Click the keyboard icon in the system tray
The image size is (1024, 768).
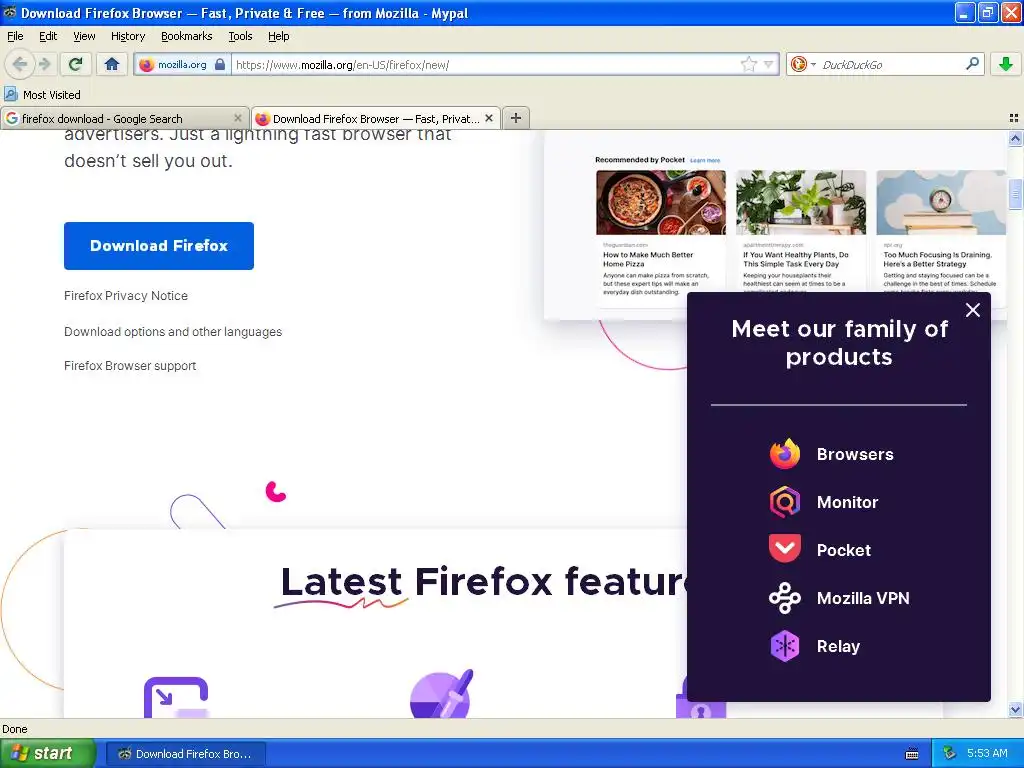click(x=912, y=754)
